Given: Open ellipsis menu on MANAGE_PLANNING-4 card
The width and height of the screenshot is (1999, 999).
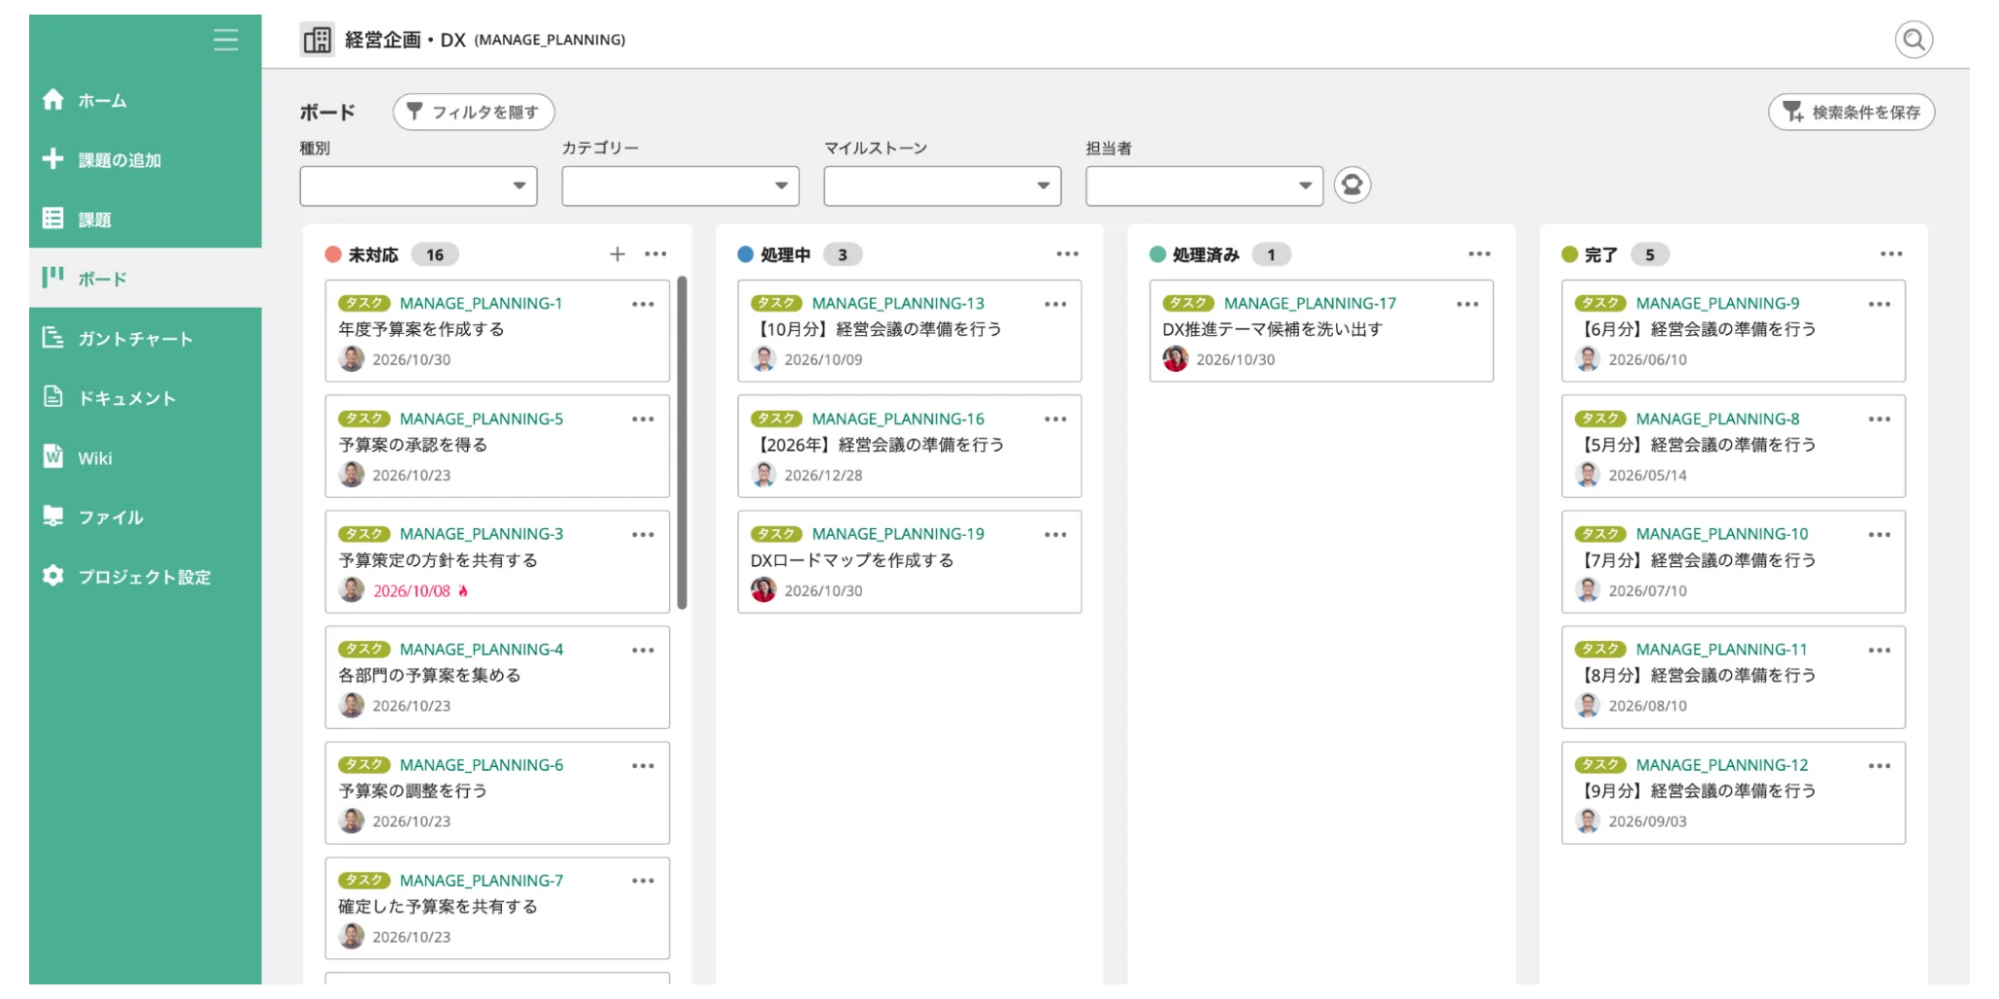Looking at the screenshot, I should point(643,650).
